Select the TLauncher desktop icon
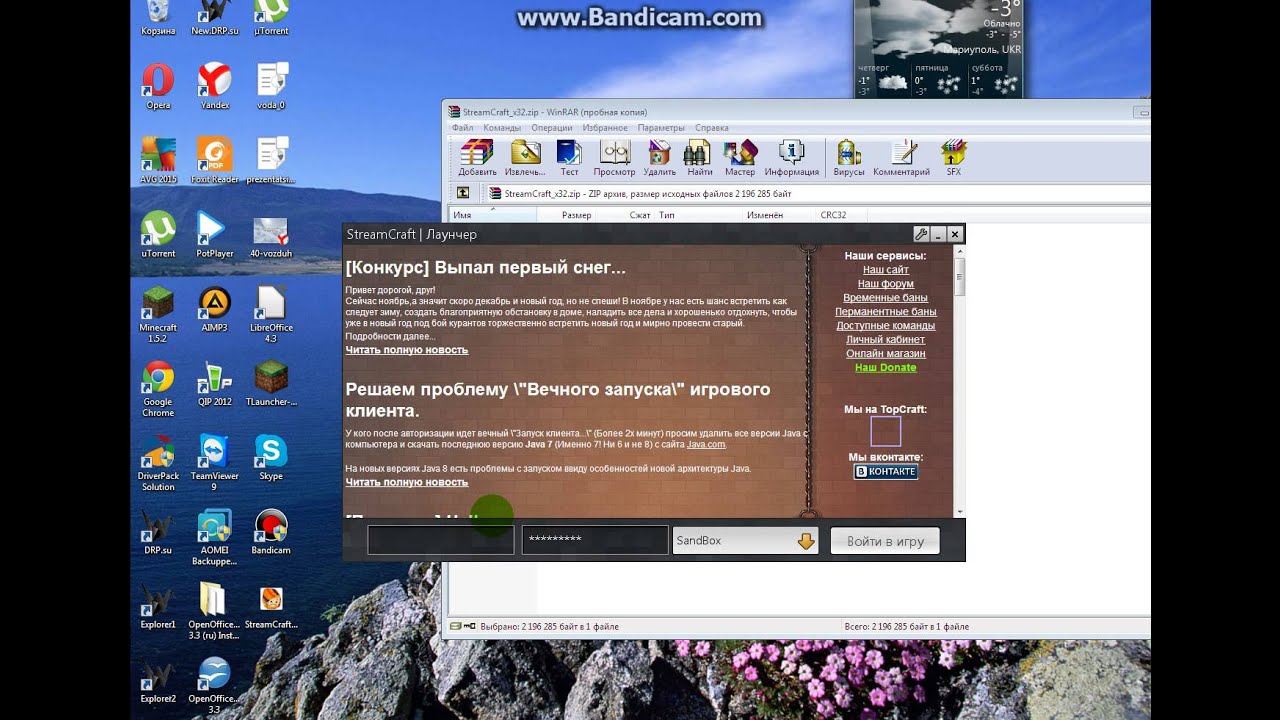Viewport: 1280px width, 720px height. pyautogui.click(x=271, y=383)
